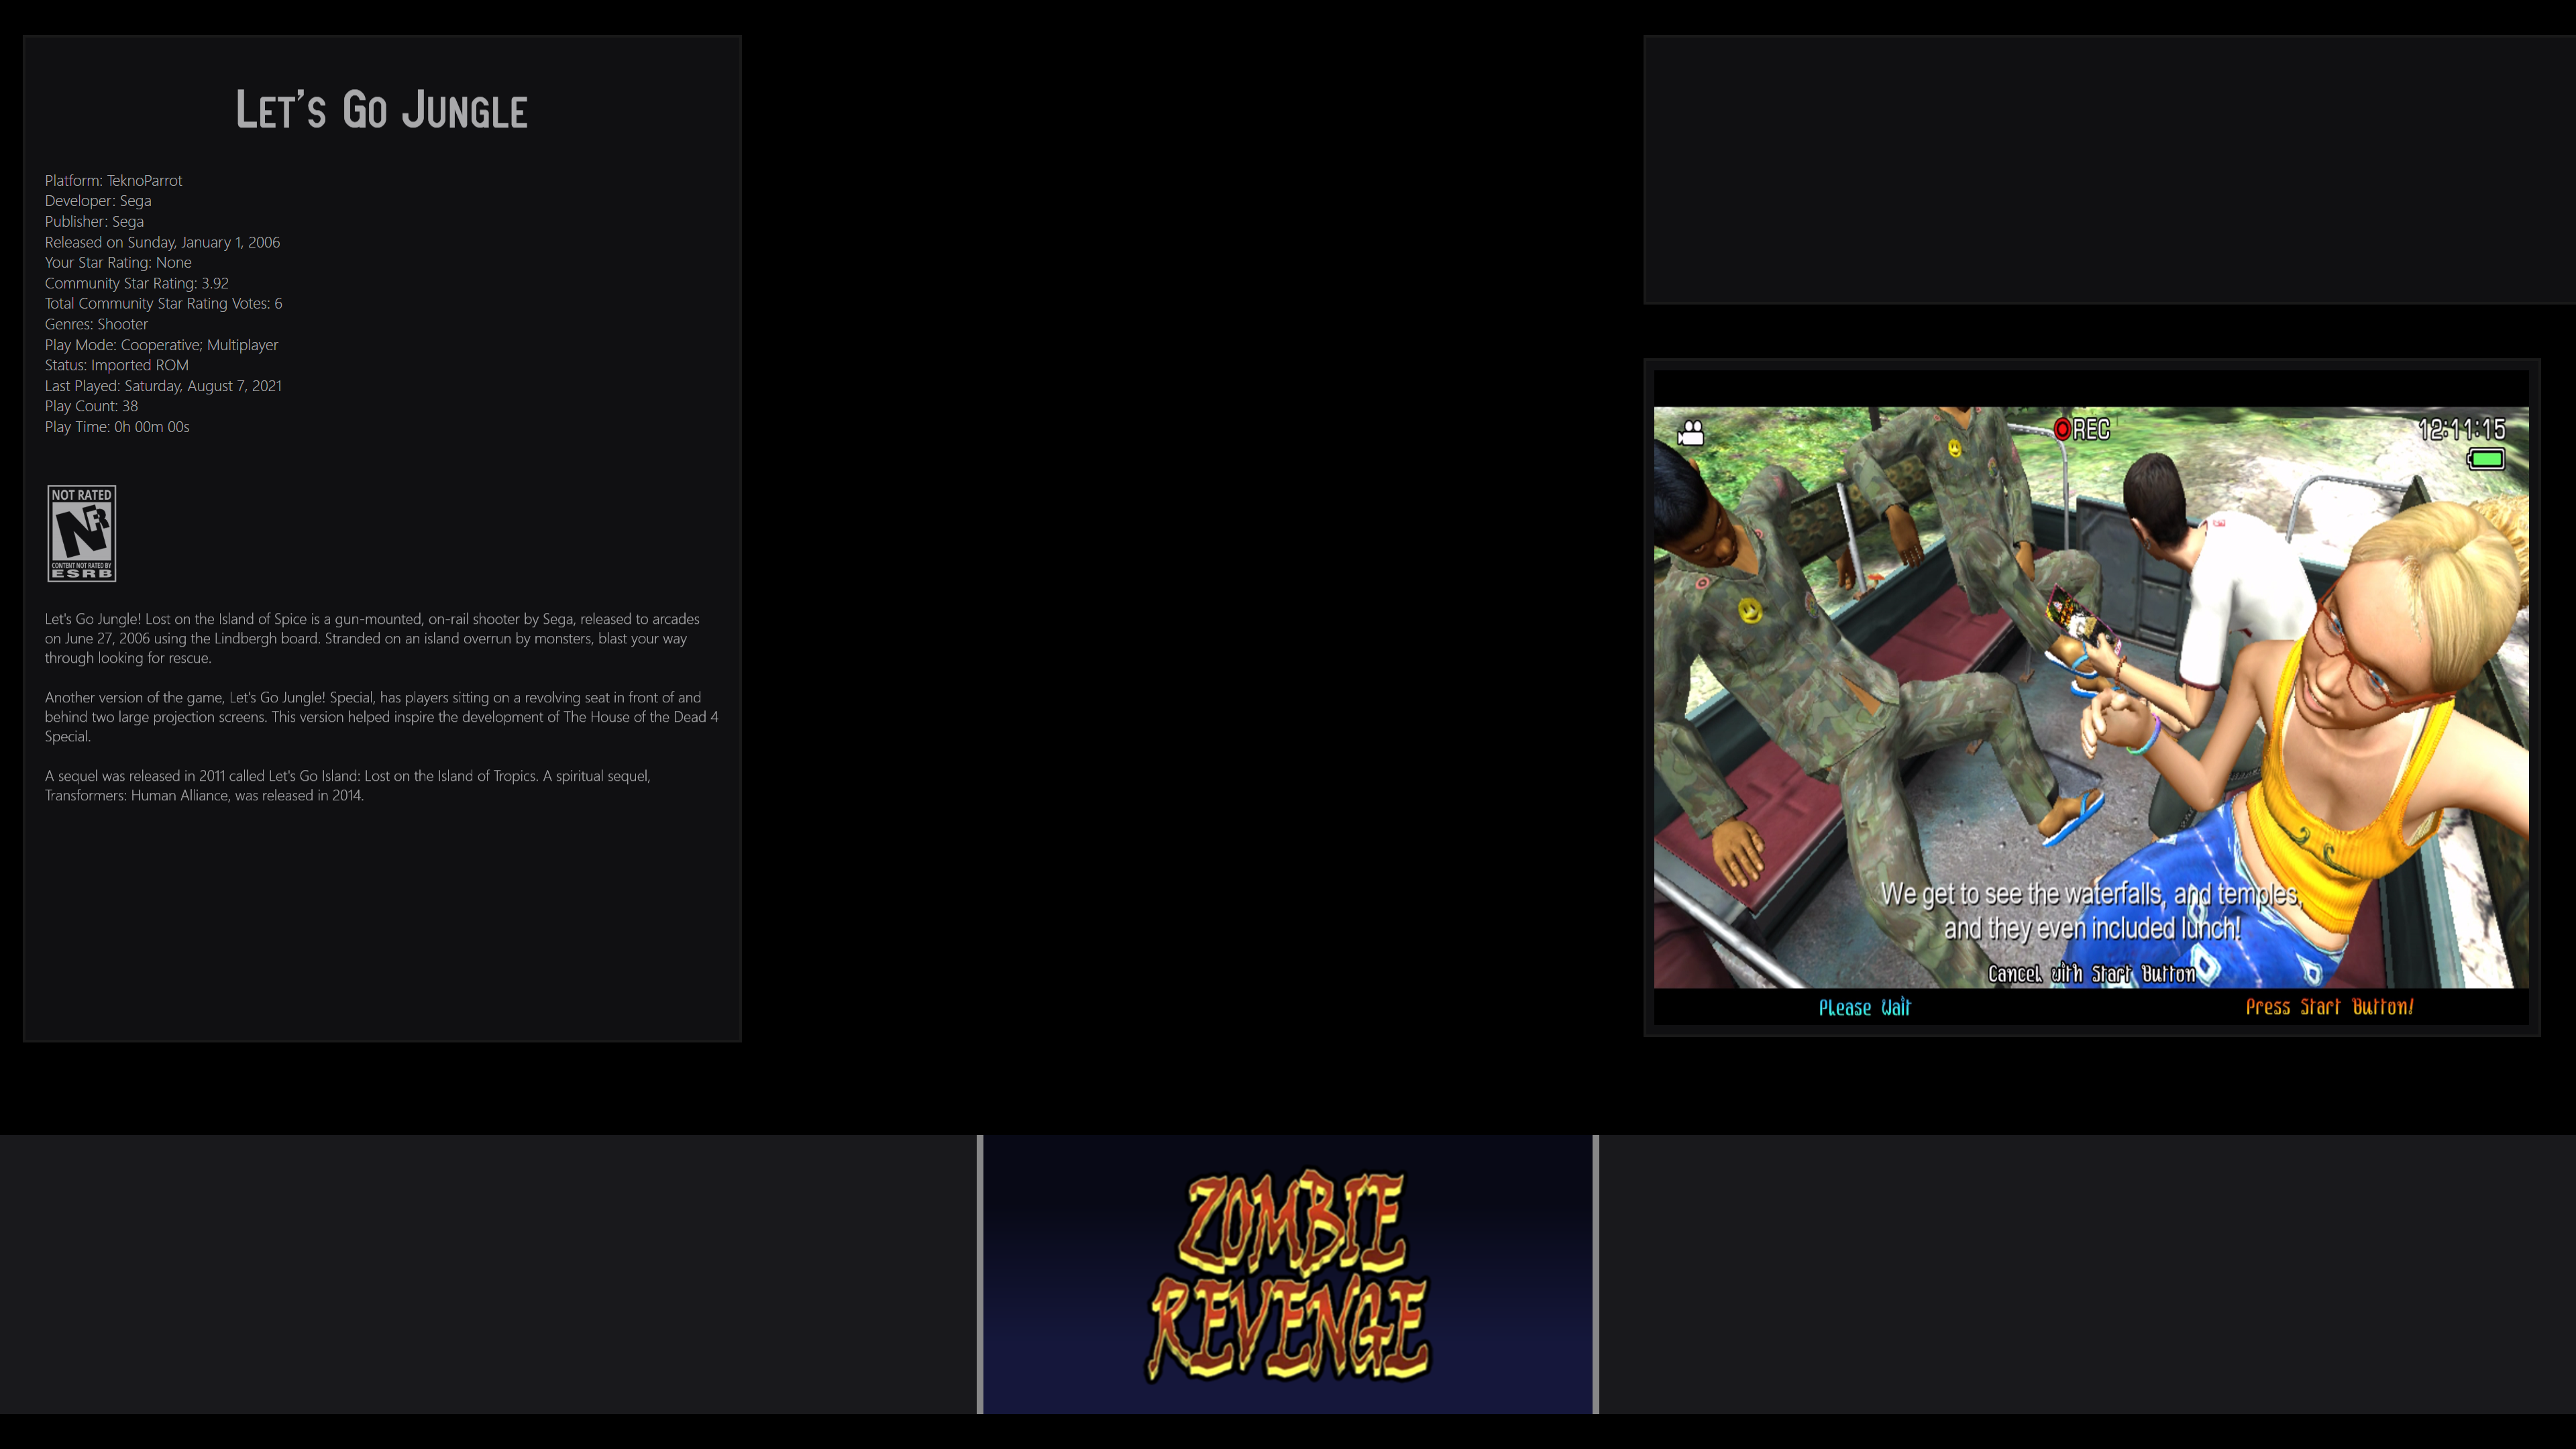Click the camcorder icon in the video preview
Image resolution: width=2576 pixels, height=1449 pixels.
tap(1691, 432)
